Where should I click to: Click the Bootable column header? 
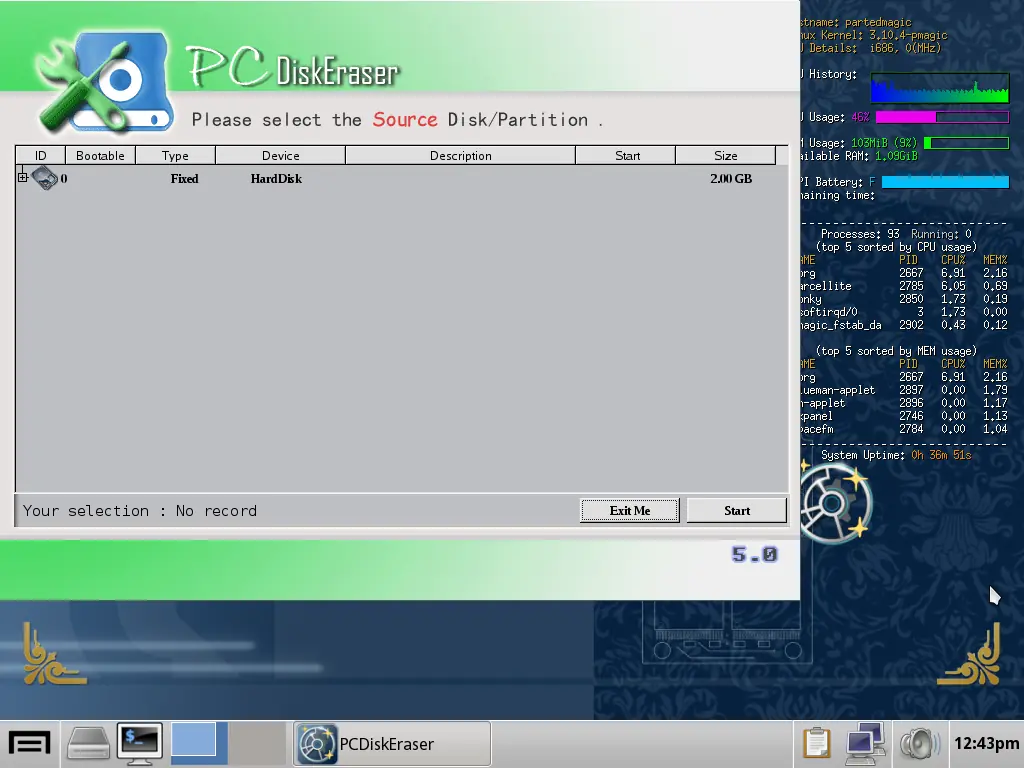click(x=100, y=155)
